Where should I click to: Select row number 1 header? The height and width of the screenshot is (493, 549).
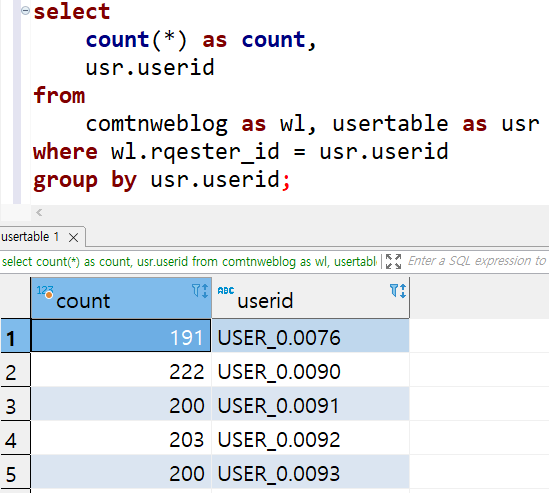tap(15, 335)
